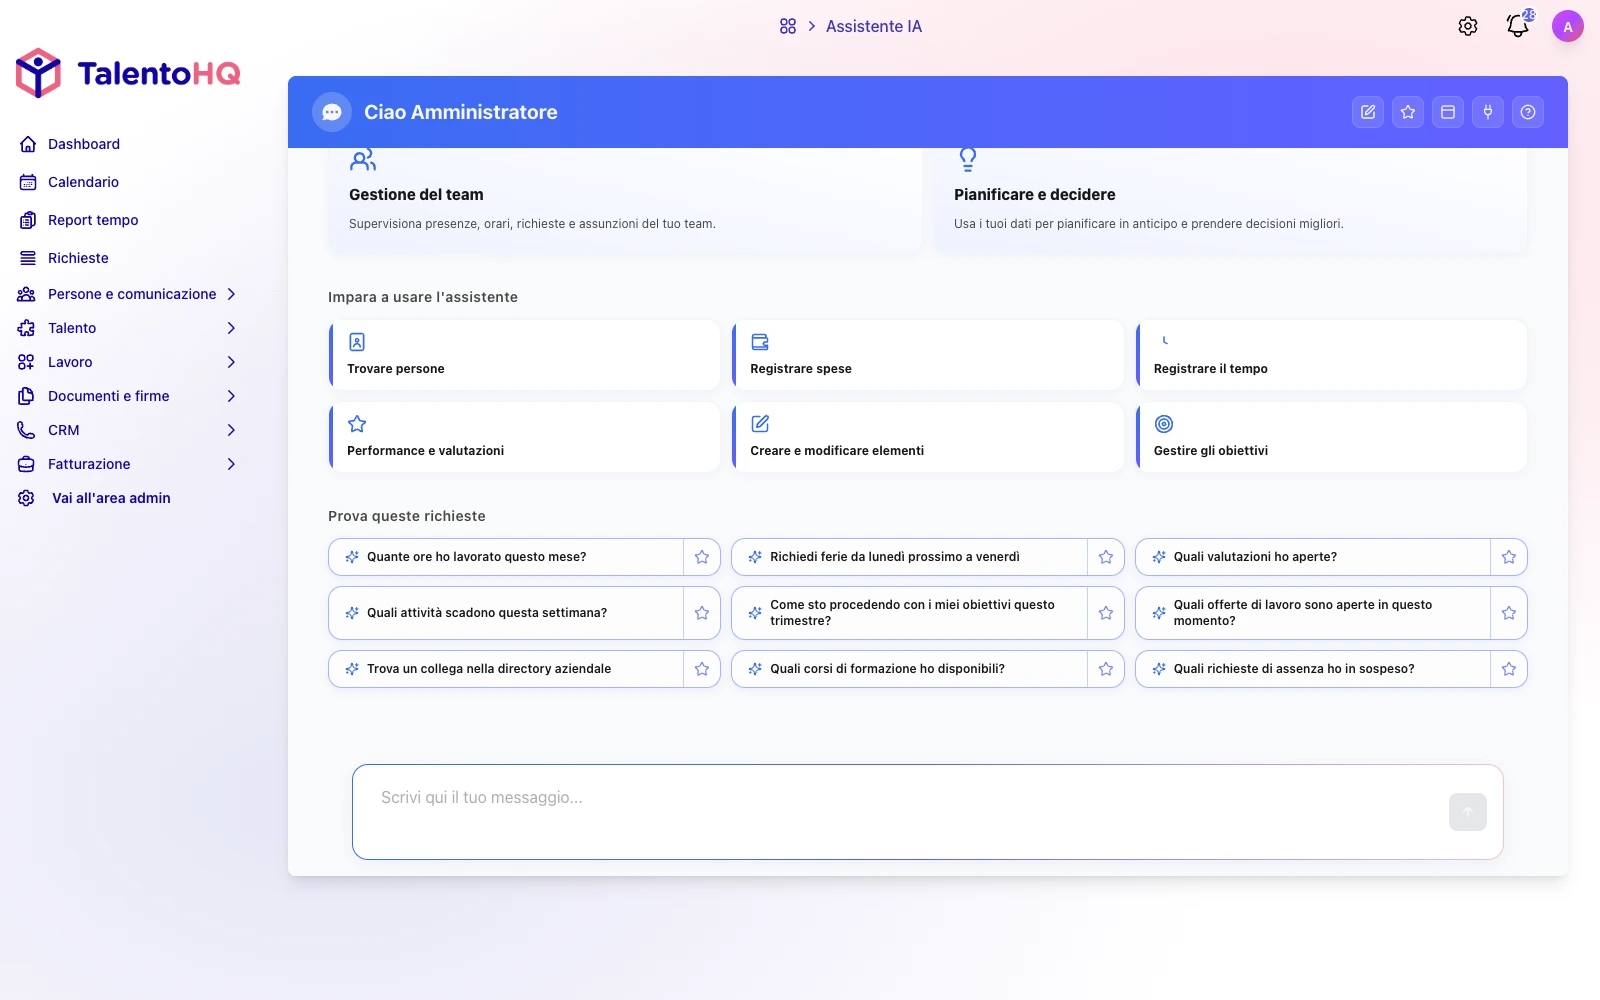Image resolution: width=1600 pixels, height=1000 pixels.
Task: Open settings gear in top bar
Action: click(x=1468, y=27)
